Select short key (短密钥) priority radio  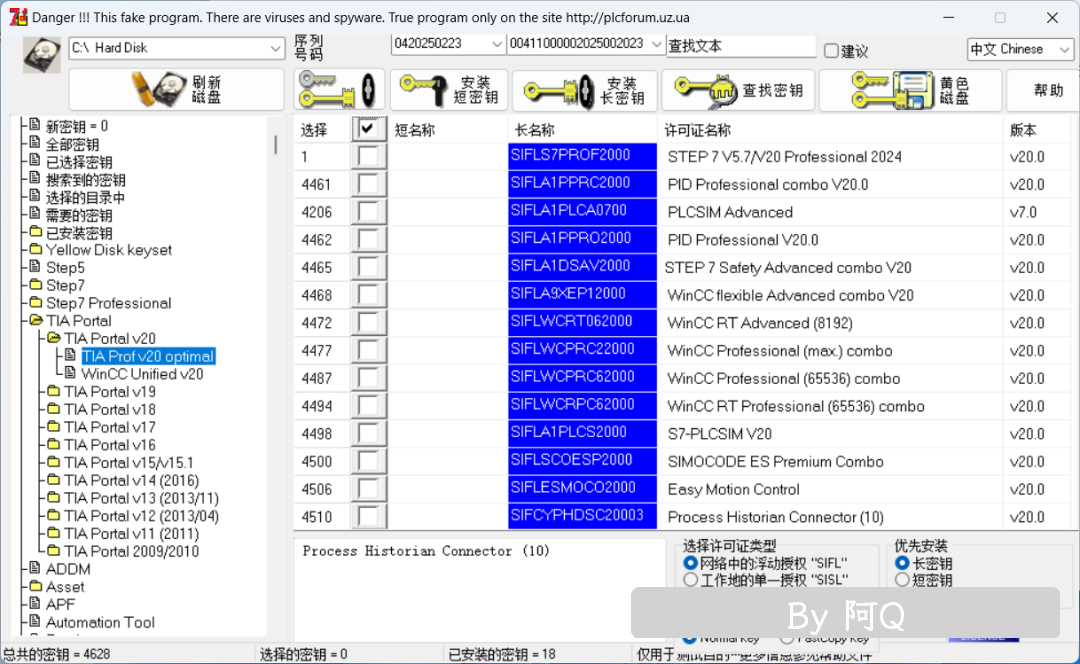coord(902,580)
